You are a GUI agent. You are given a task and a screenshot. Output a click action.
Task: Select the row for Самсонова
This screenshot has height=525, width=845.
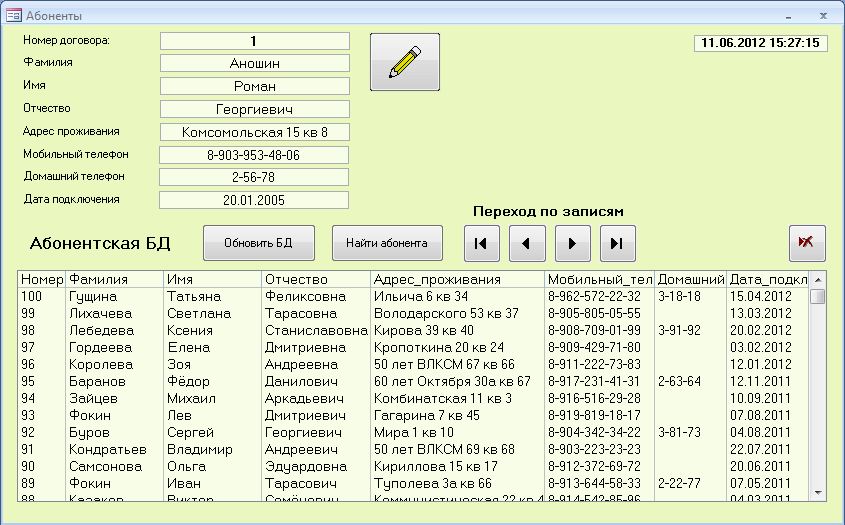point(414,466)
